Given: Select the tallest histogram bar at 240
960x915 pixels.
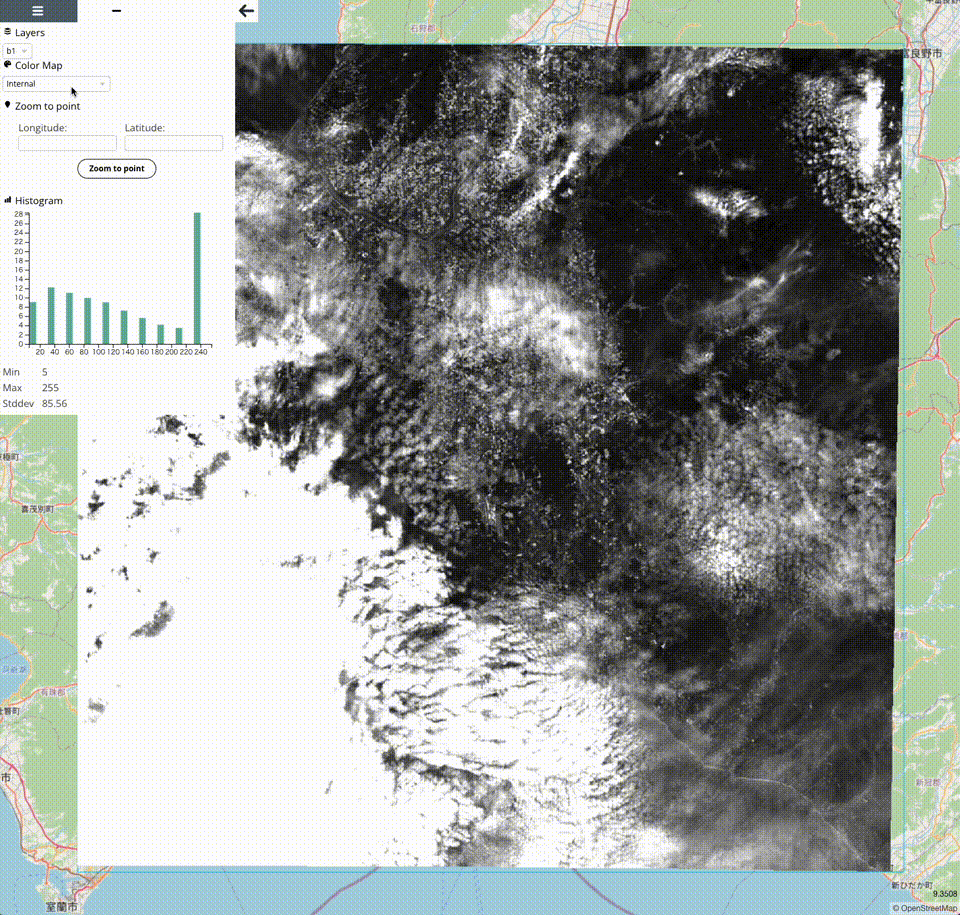Looking at the screenshot, I should pyautogui.click(x=197, y=278).
